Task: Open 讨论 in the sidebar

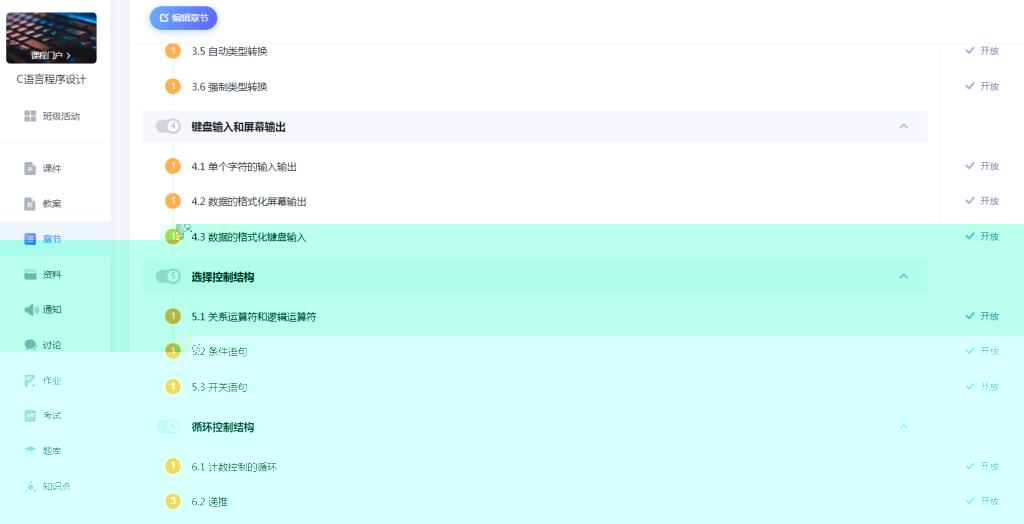Action: 52,345
